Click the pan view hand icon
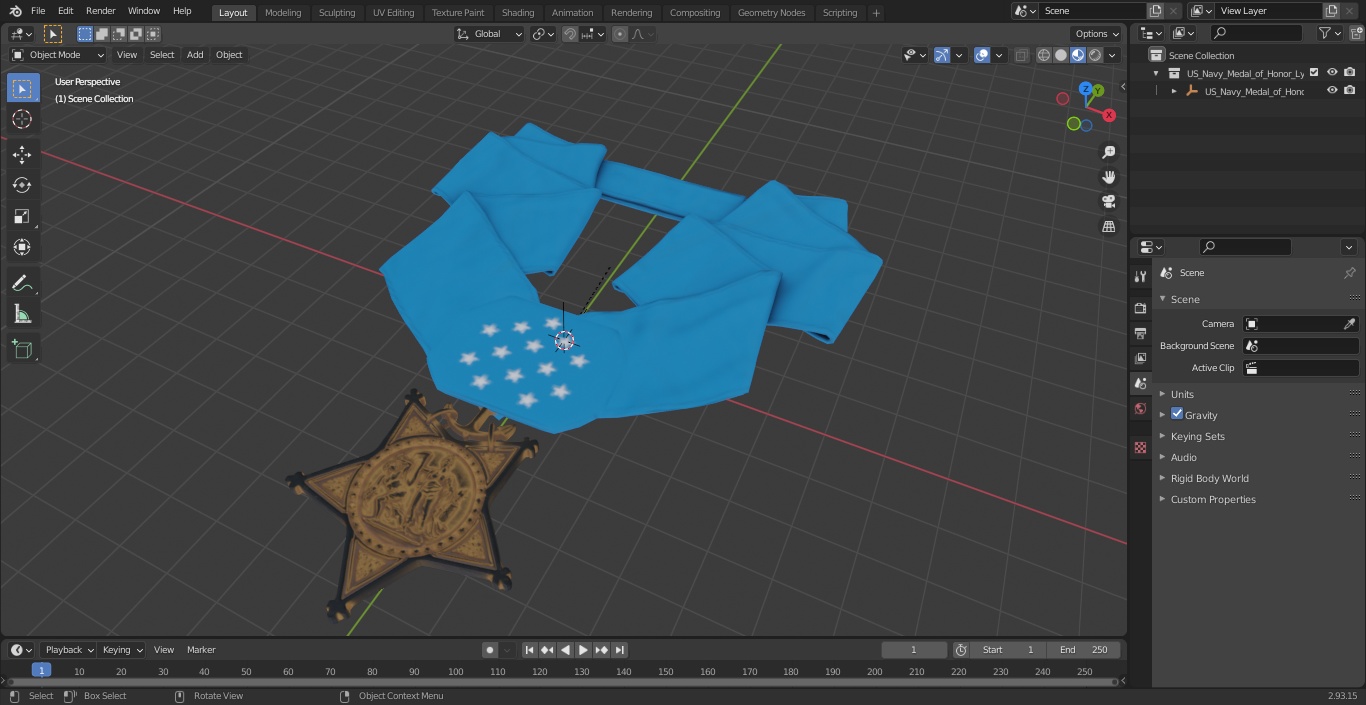The width and height of the screenshot is (1366, 705). tap(1108, 177)
